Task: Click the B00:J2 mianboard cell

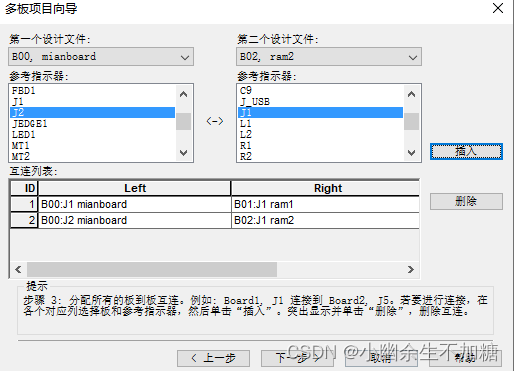Action: coord(135,220)
